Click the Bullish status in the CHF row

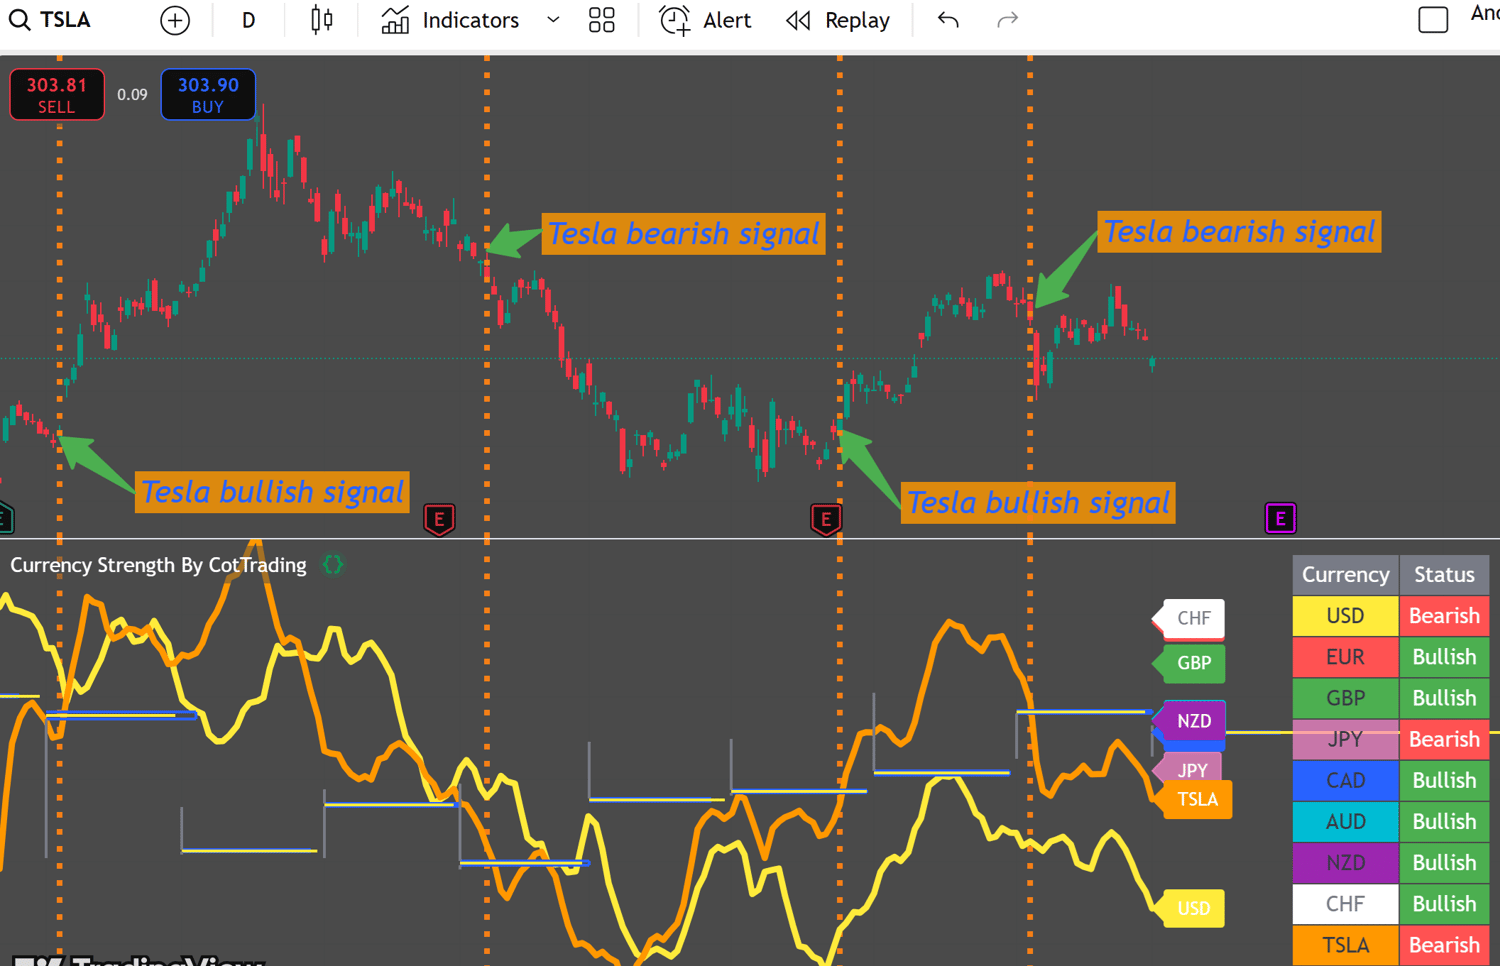point(1444,904)
